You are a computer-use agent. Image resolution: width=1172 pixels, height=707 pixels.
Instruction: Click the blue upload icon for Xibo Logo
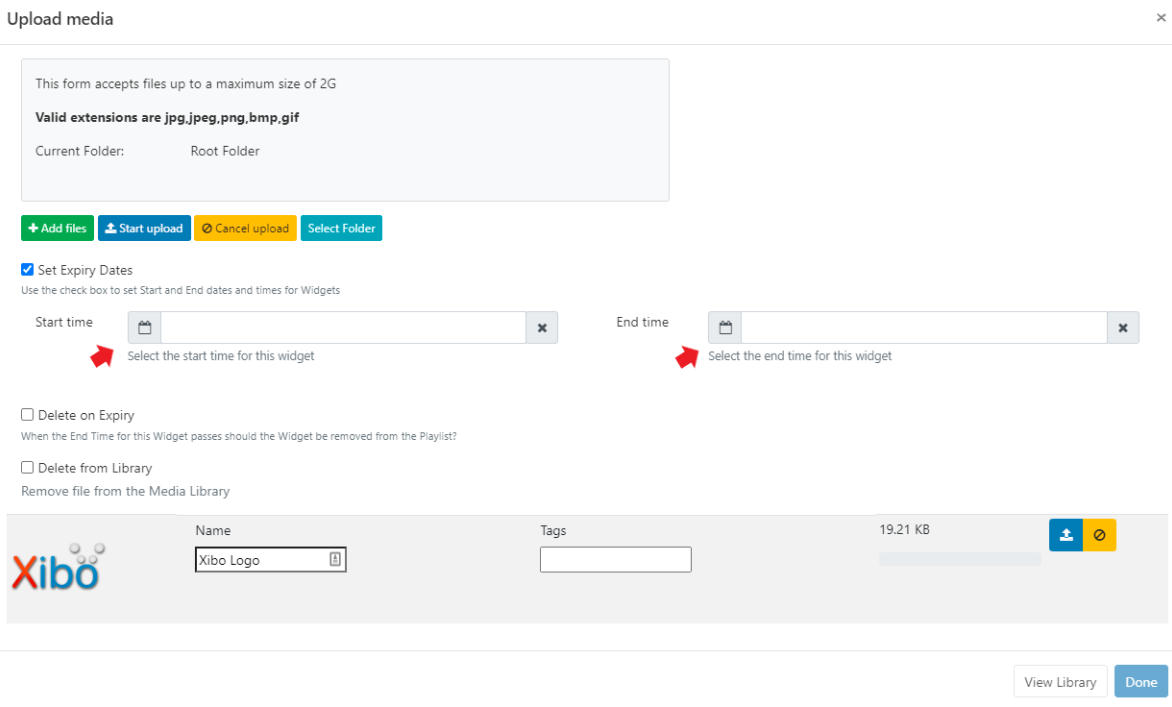(1066, 535)
